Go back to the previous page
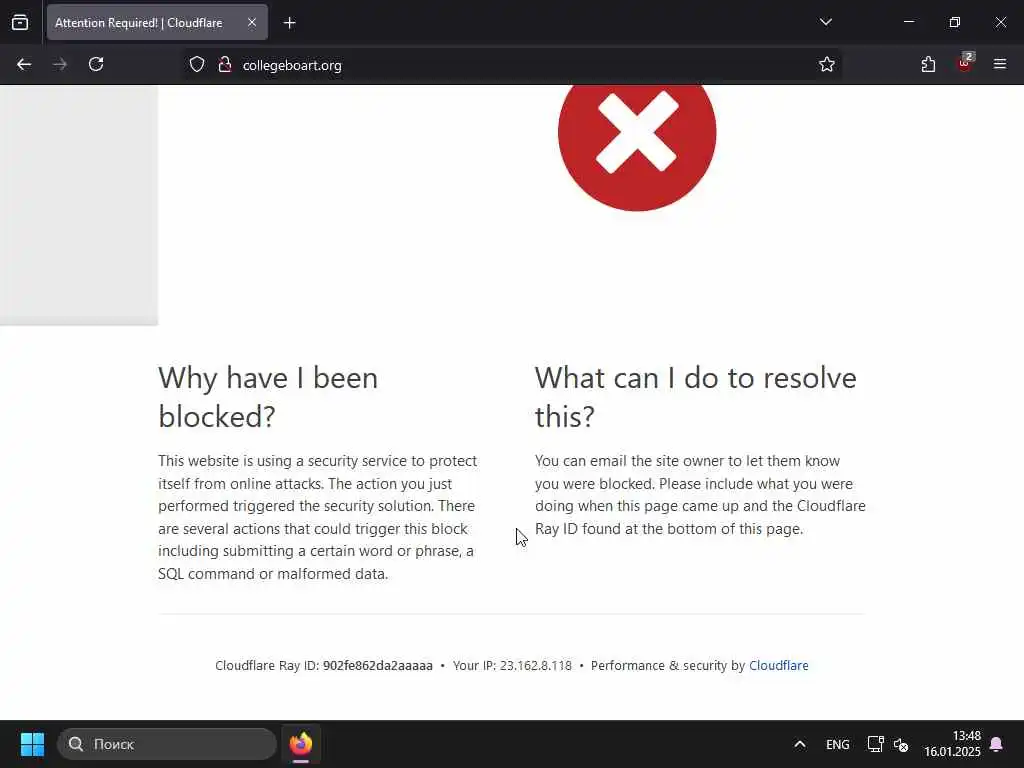Screen dimensions: 1024x768 pyautogui.click(x=24, y=65)
